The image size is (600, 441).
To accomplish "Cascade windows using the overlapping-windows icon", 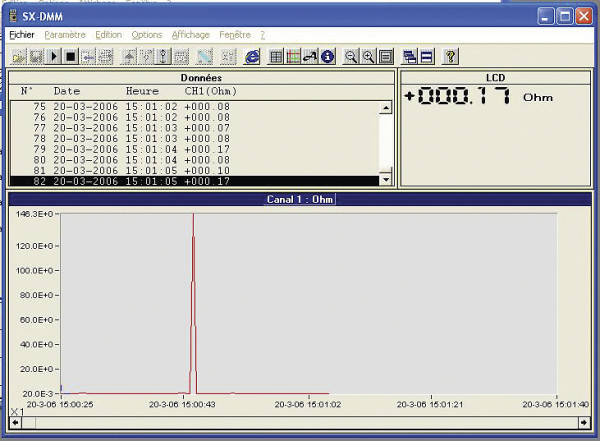I will coord(409,57).
